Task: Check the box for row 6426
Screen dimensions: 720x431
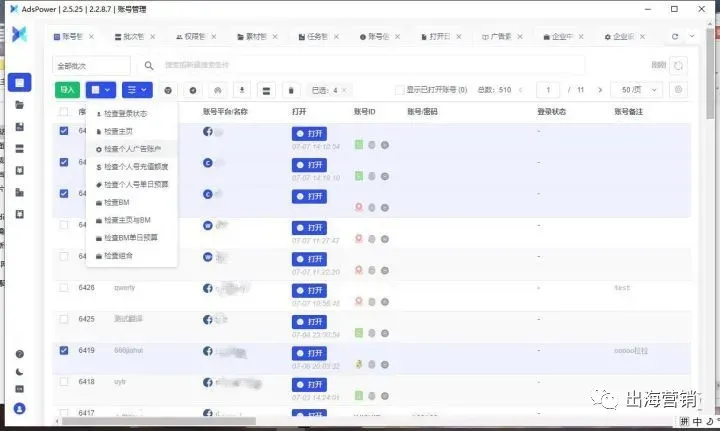Action: tap(64, 287)
